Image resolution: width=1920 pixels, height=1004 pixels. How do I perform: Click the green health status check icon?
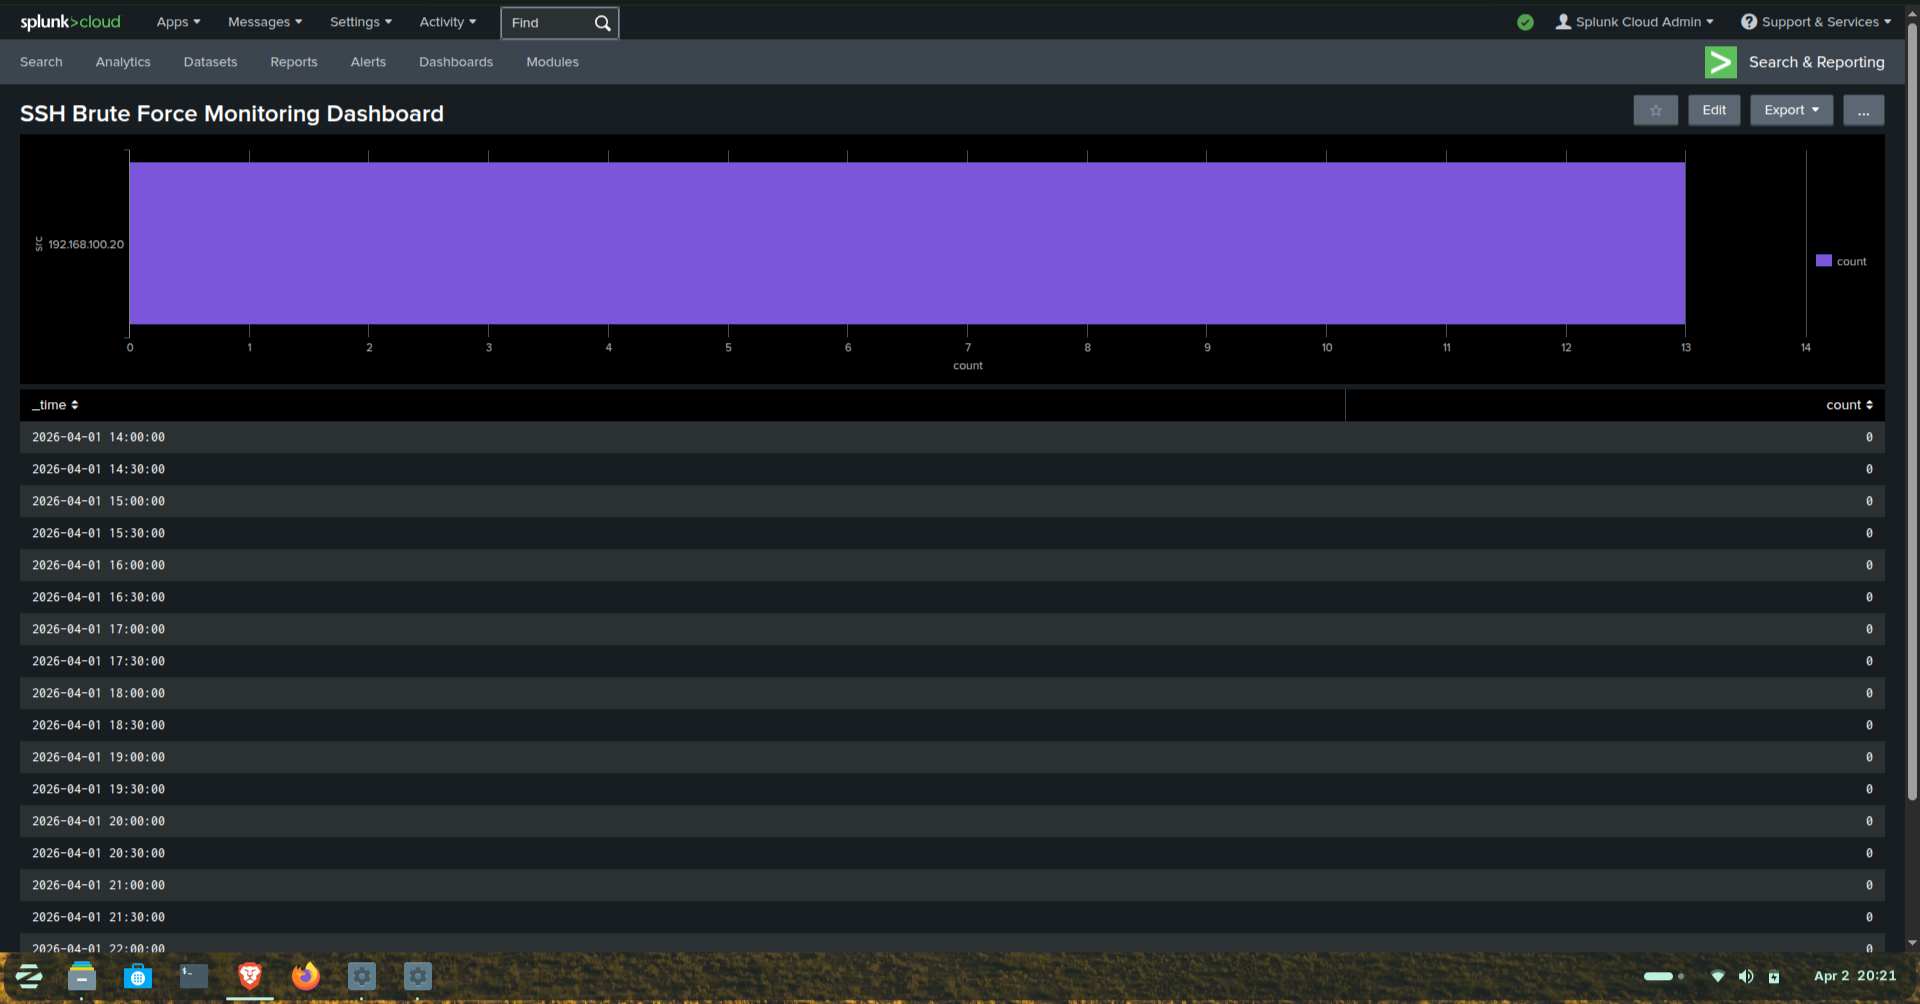click(1525, 21)
